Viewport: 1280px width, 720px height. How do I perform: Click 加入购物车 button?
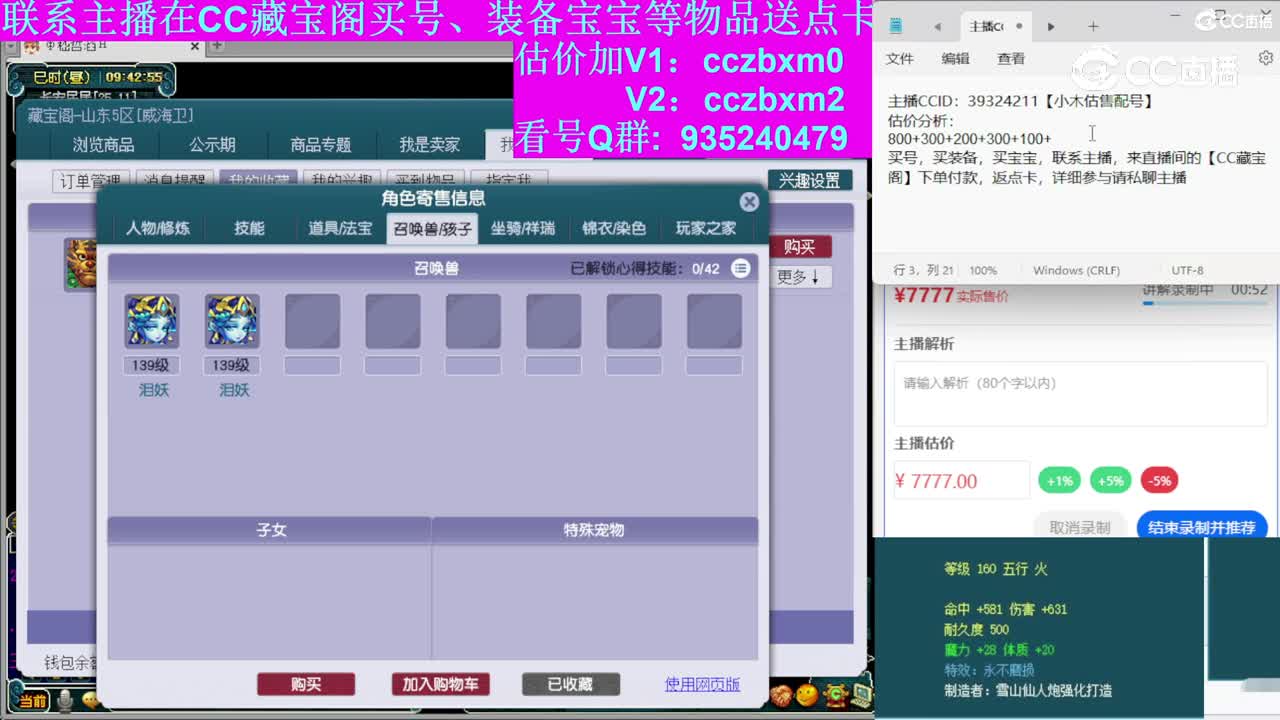tap(440, 684)
